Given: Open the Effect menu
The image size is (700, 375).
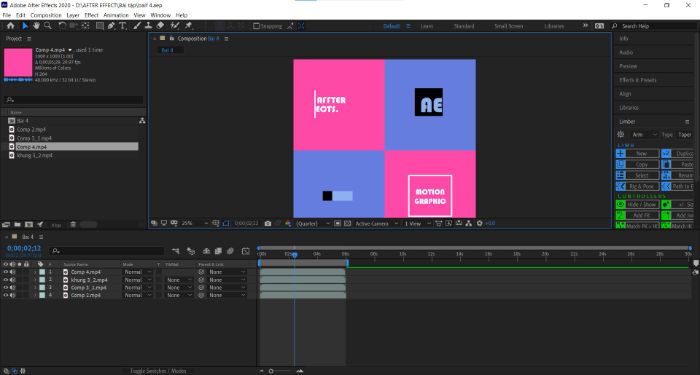Looking at the screenshot, I should [x=91, y=15].
